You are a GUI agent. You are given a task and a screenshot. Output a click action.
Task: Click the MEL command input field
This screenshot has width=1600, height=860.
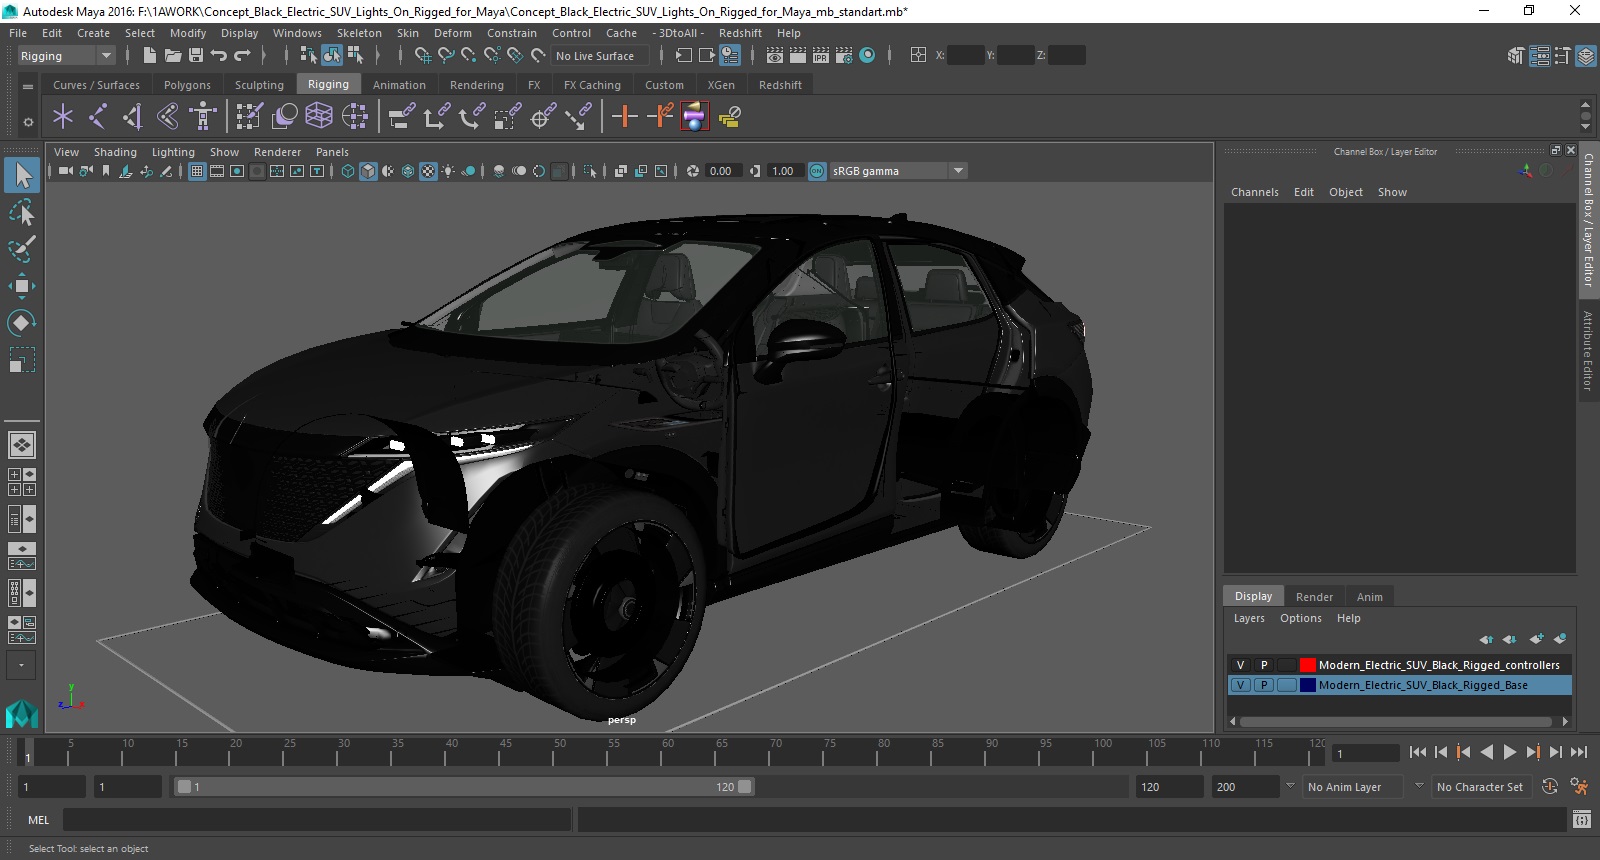tap(316, 820)
